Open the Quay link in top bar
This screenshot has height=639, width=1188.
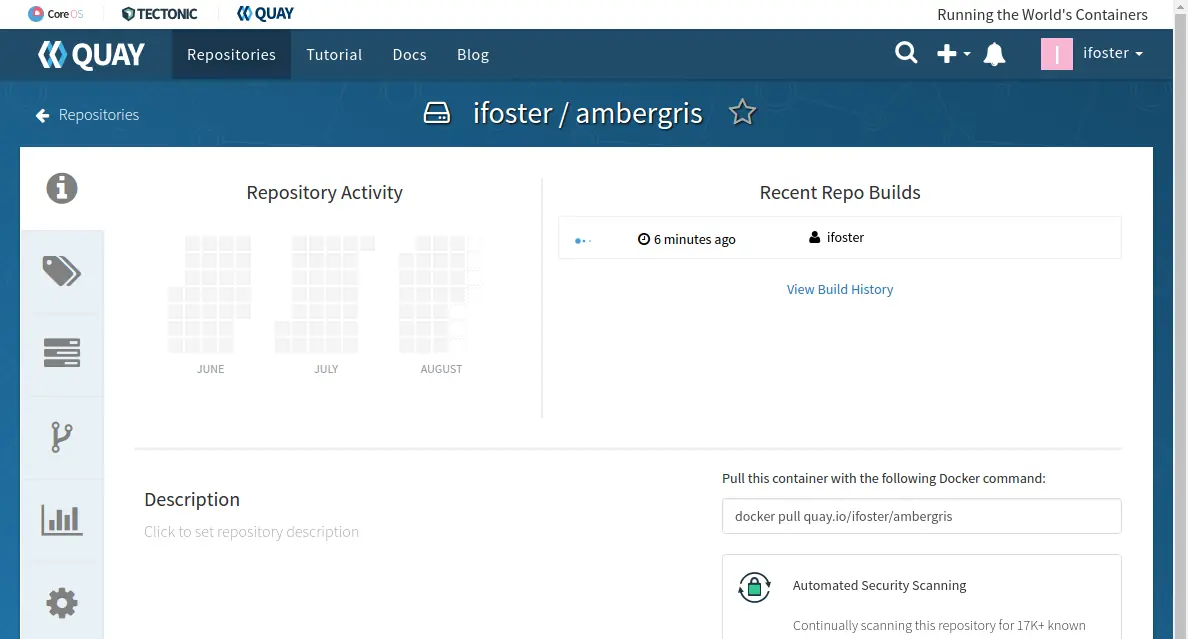pyautogui.click(x=265, y=14)
